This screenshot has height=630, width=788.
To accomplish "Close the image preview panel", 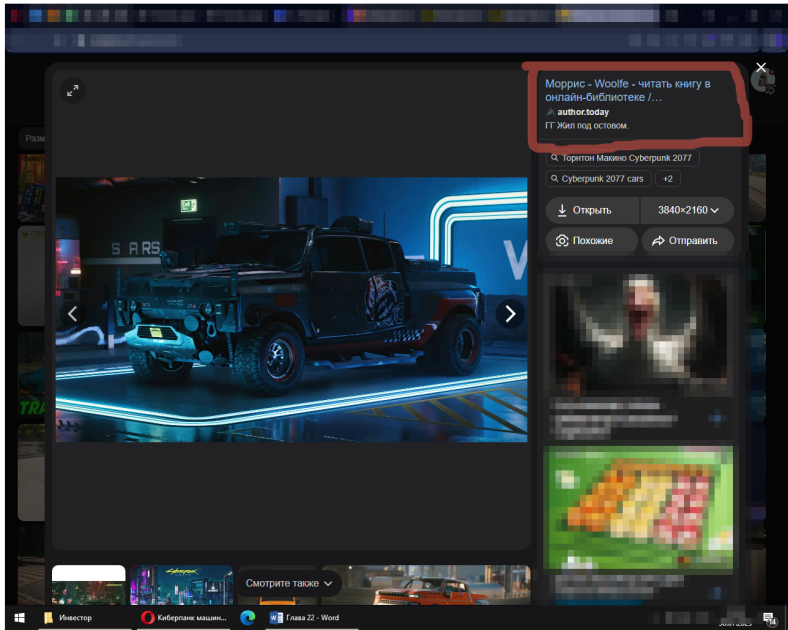I will (x=761, y=67).
